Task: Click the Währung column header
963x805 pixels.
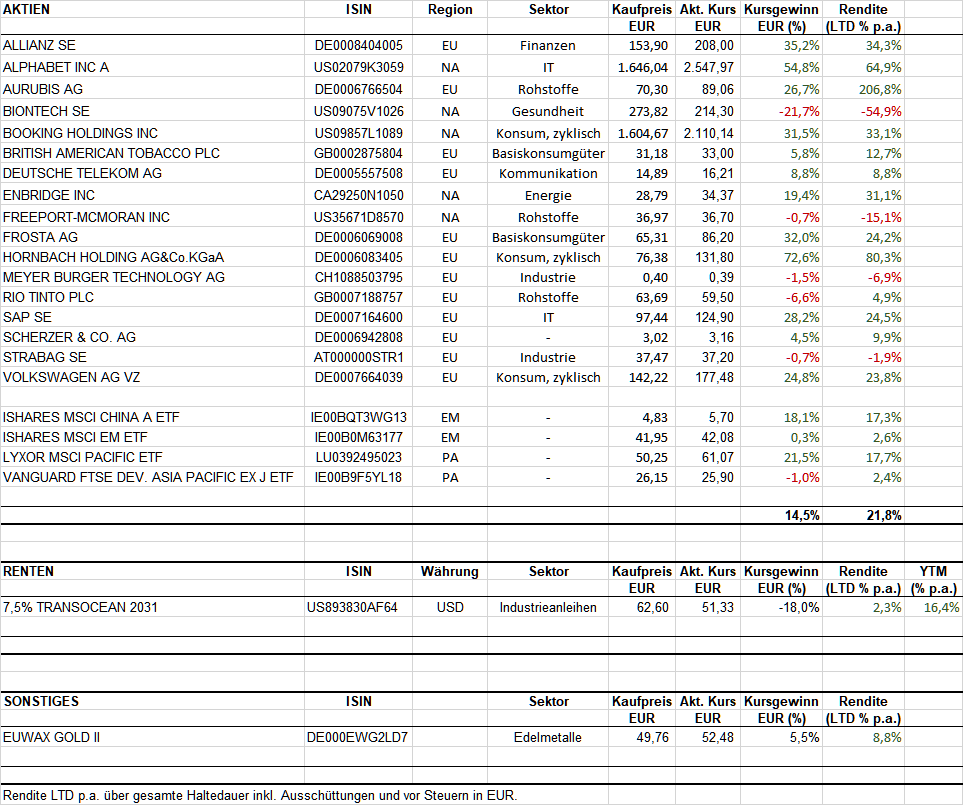Action: tap(450, 571)
